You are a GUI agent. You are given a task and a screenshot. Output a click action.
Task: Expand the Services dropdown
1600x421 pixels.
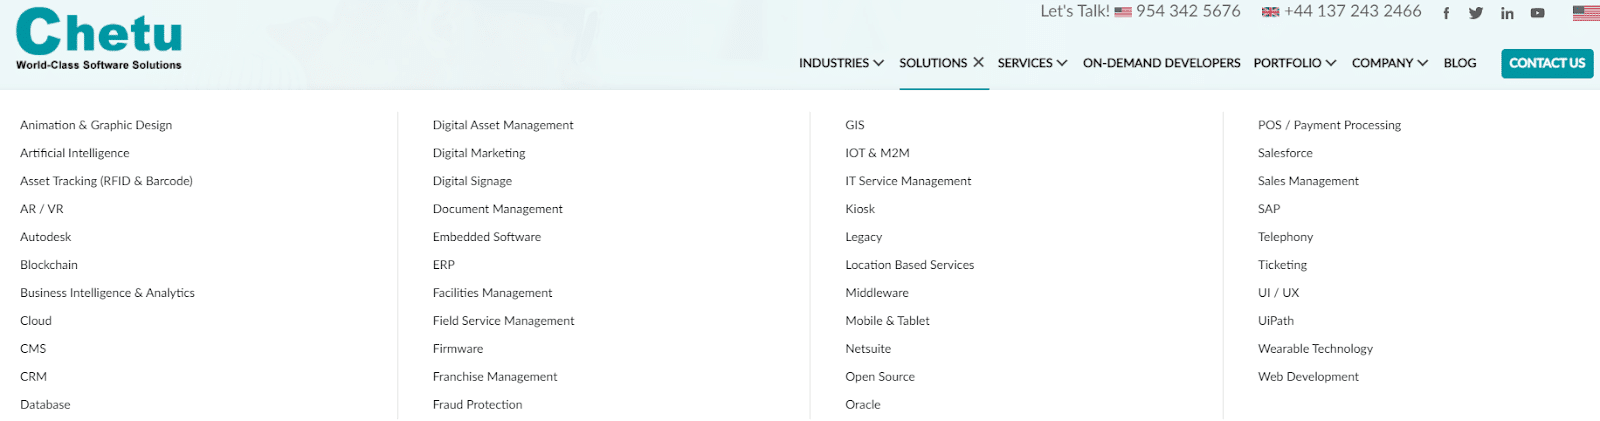(x=1032, y=63)
